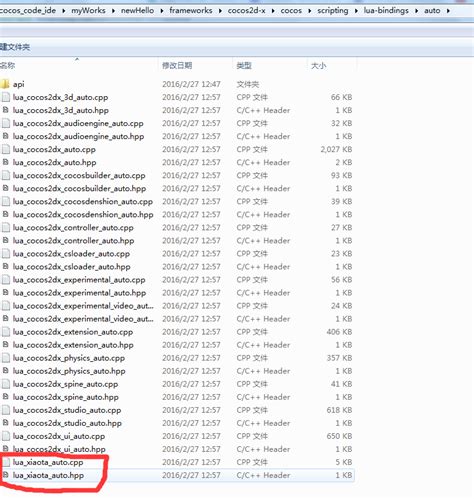The width and height of the screenshot is (474, 499).
Task: Select lua_cocos2dx_experimental_video .cpp file, 24 KB
Action: 83,306
